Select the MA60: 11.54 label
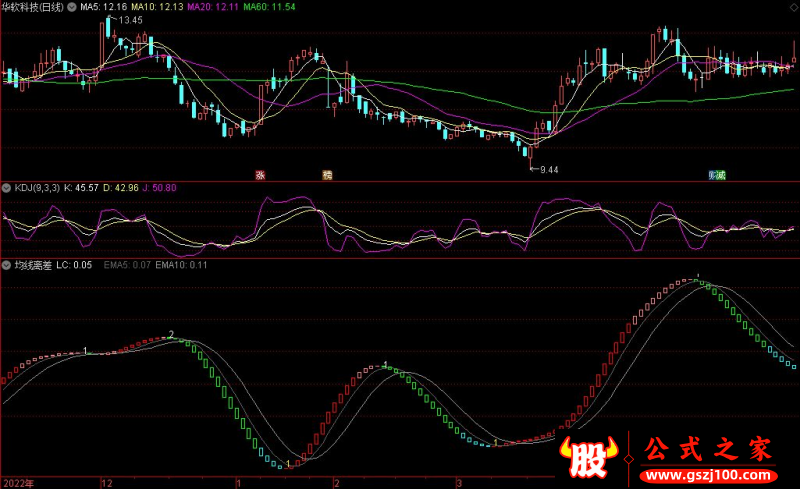 (269, 7)
